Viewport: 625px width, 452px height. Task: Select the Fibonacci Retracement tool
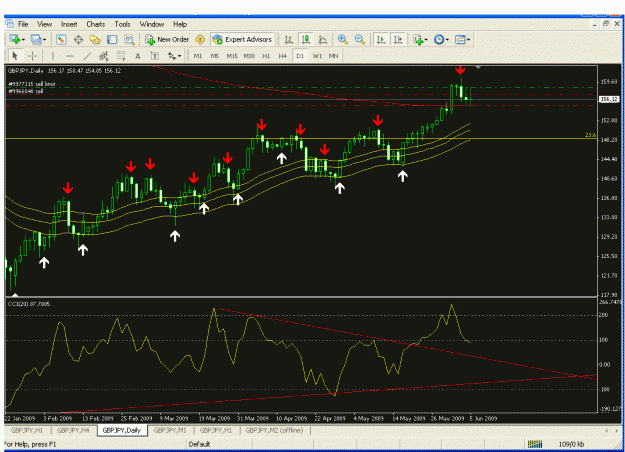tap(121, 56)
